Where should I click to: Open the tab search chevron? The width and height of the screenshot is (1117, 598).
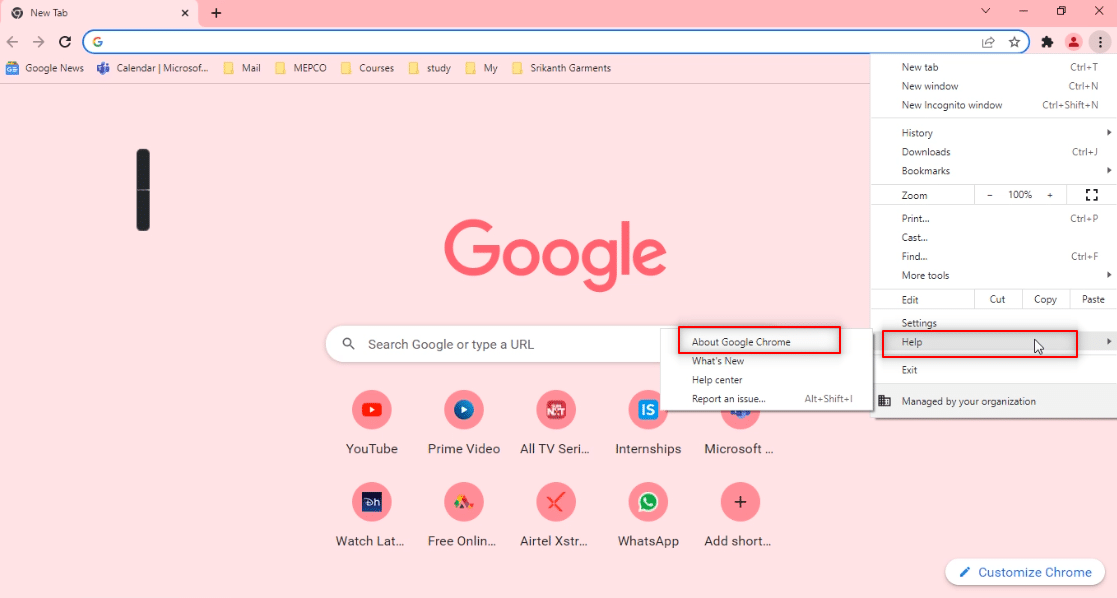[x=985, y=11]
